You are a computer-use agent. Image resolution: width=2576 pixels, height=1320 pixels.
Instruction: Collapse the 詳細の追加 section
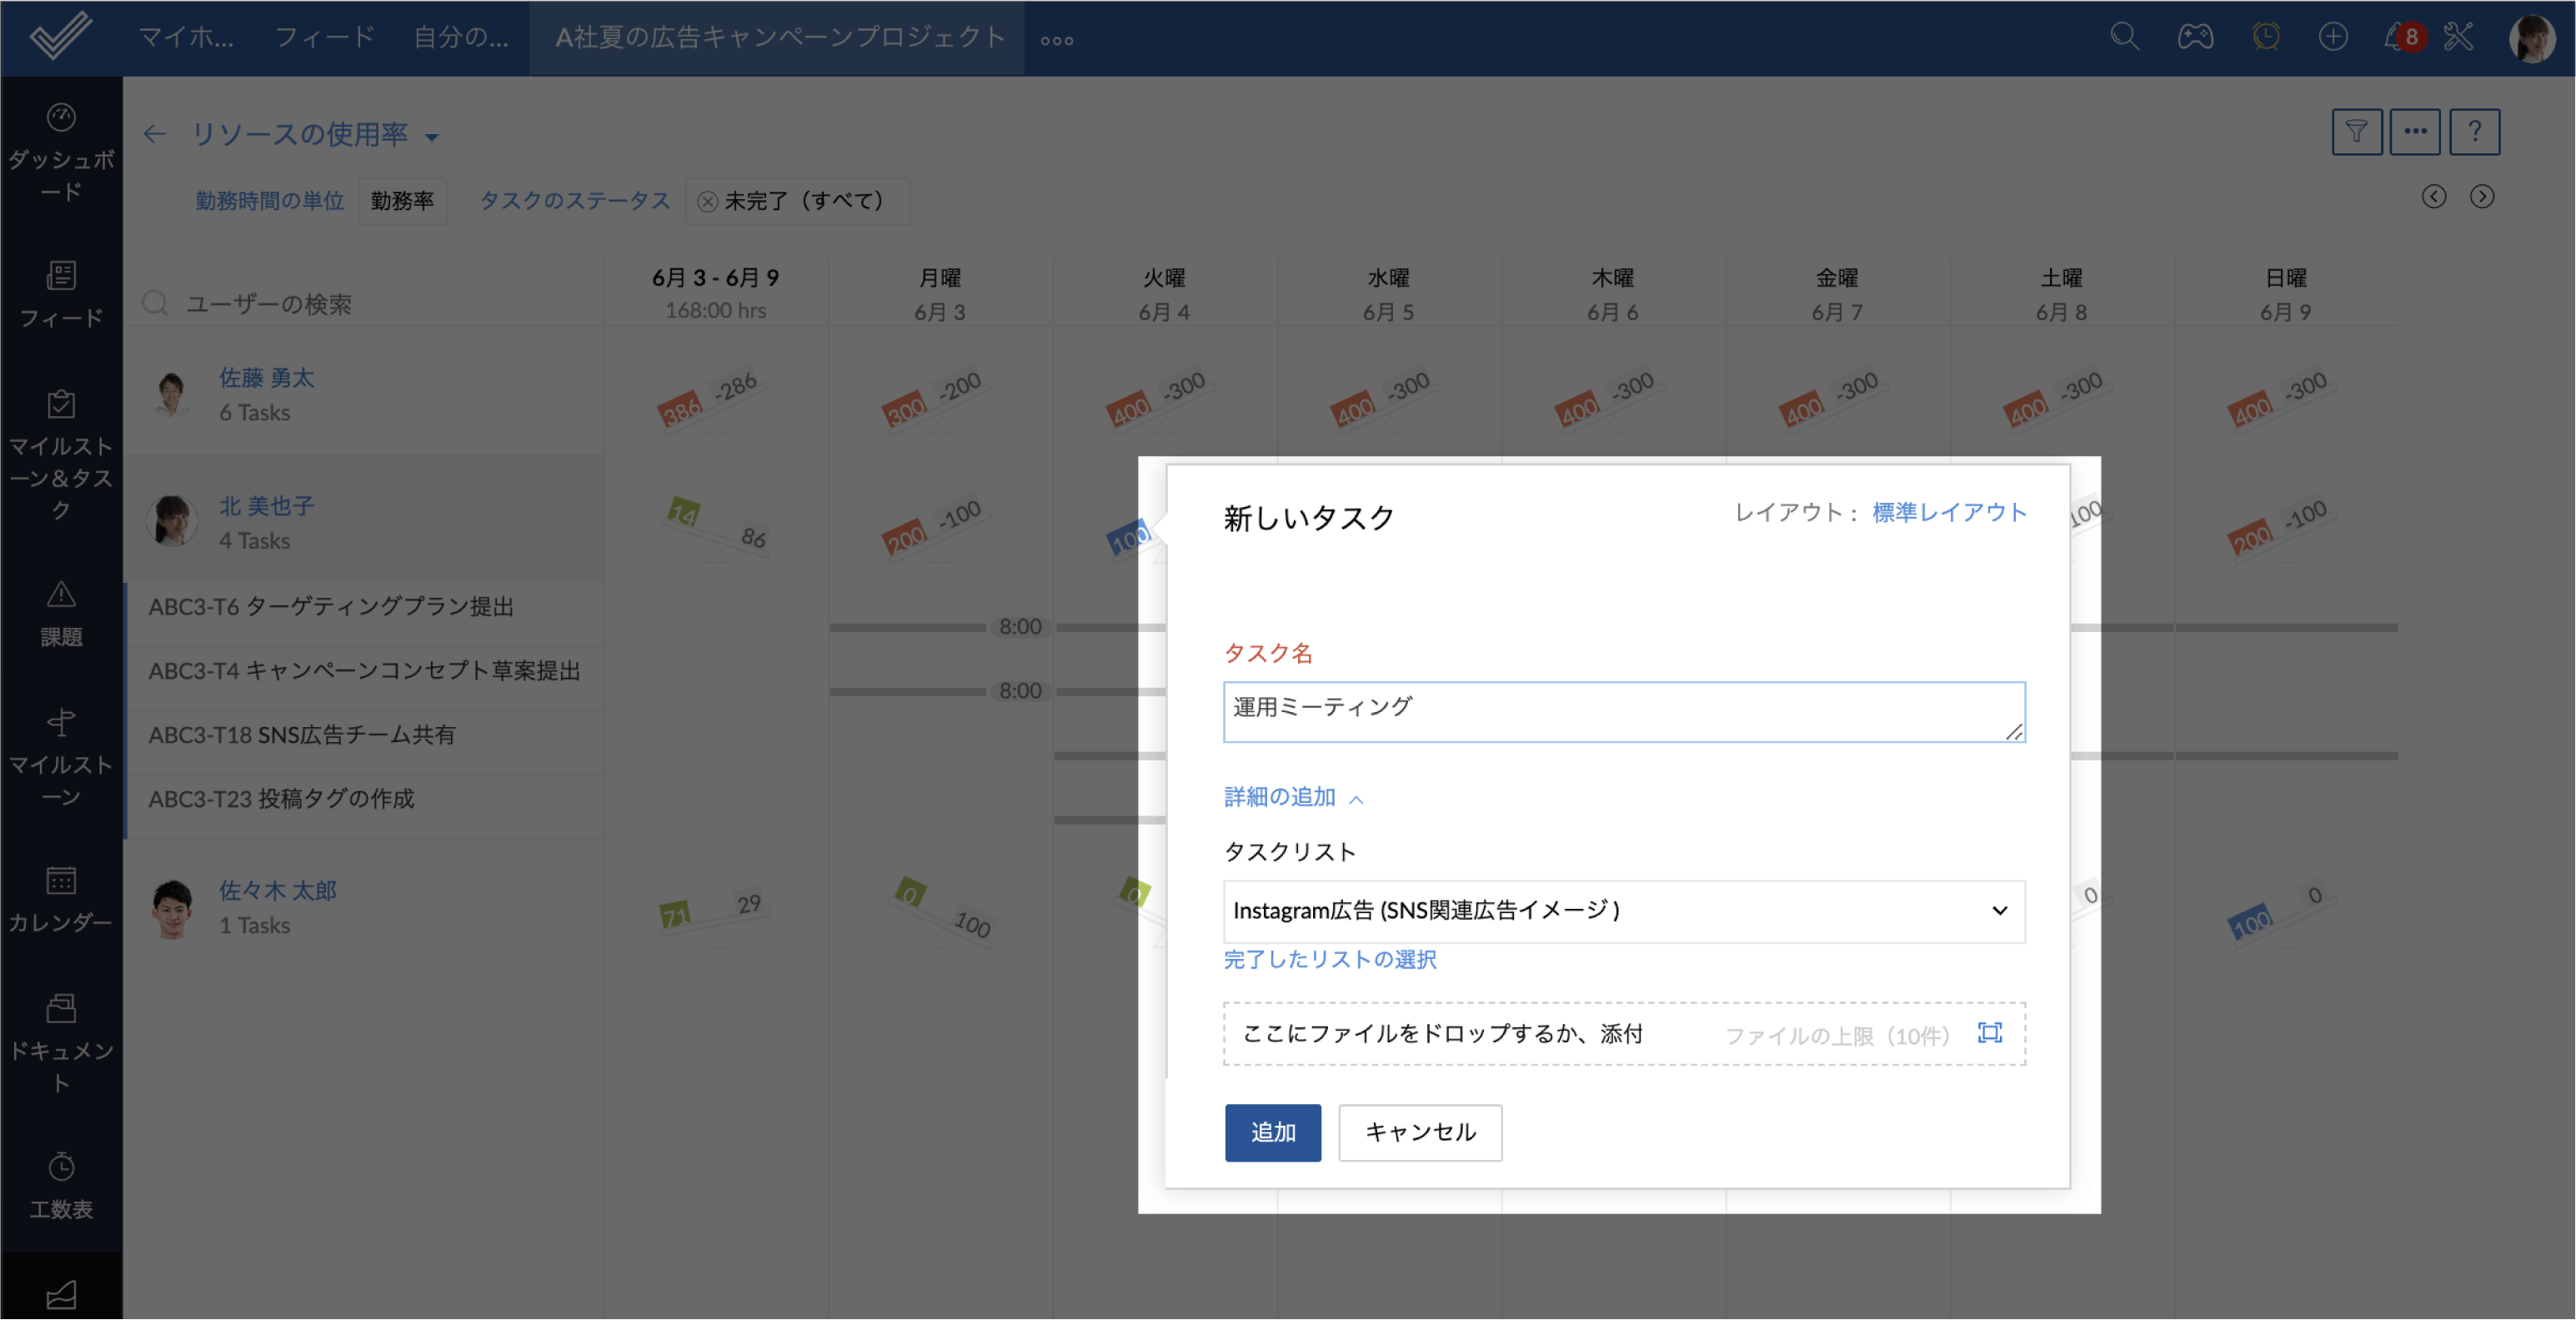click(x=1293, y=797)
